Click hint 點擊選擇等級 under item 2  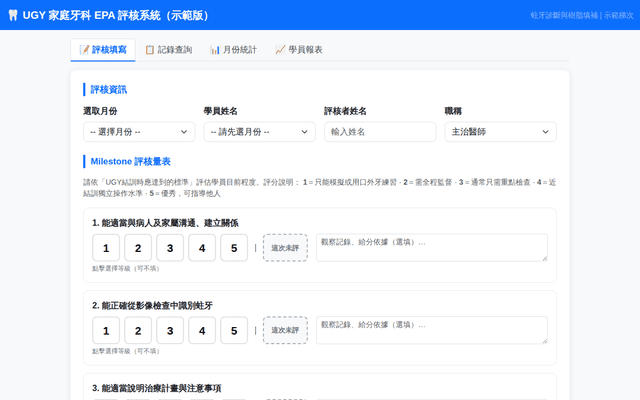126,351
